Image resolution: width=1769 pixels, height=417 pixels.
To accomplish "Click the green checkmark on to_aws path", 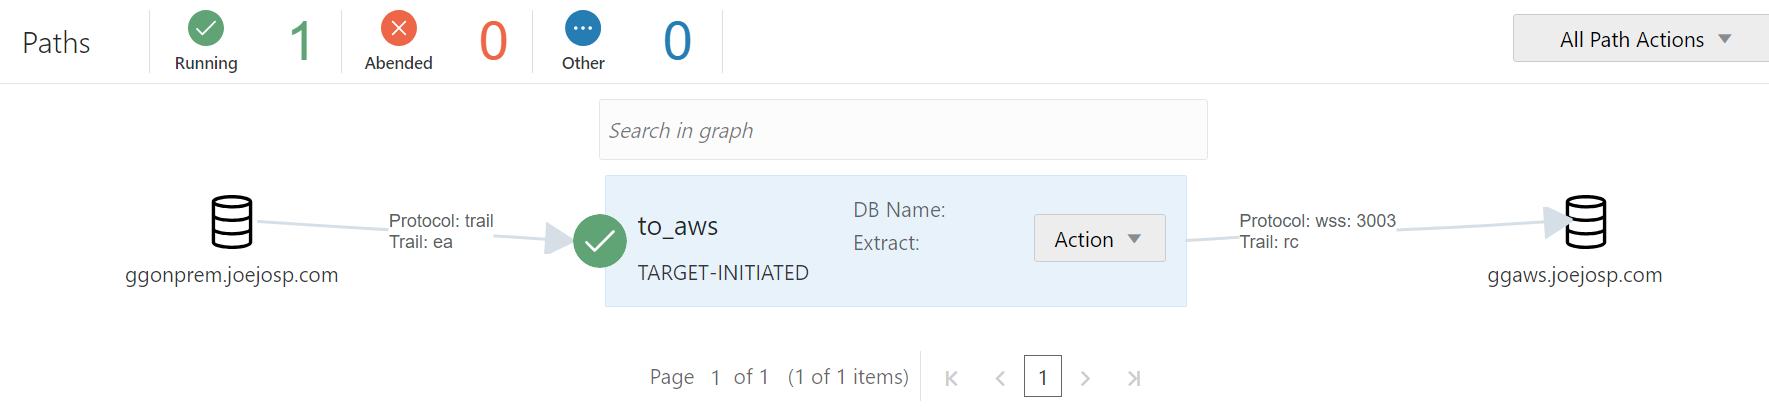I will pyautogui.click(x=600, y=241).
